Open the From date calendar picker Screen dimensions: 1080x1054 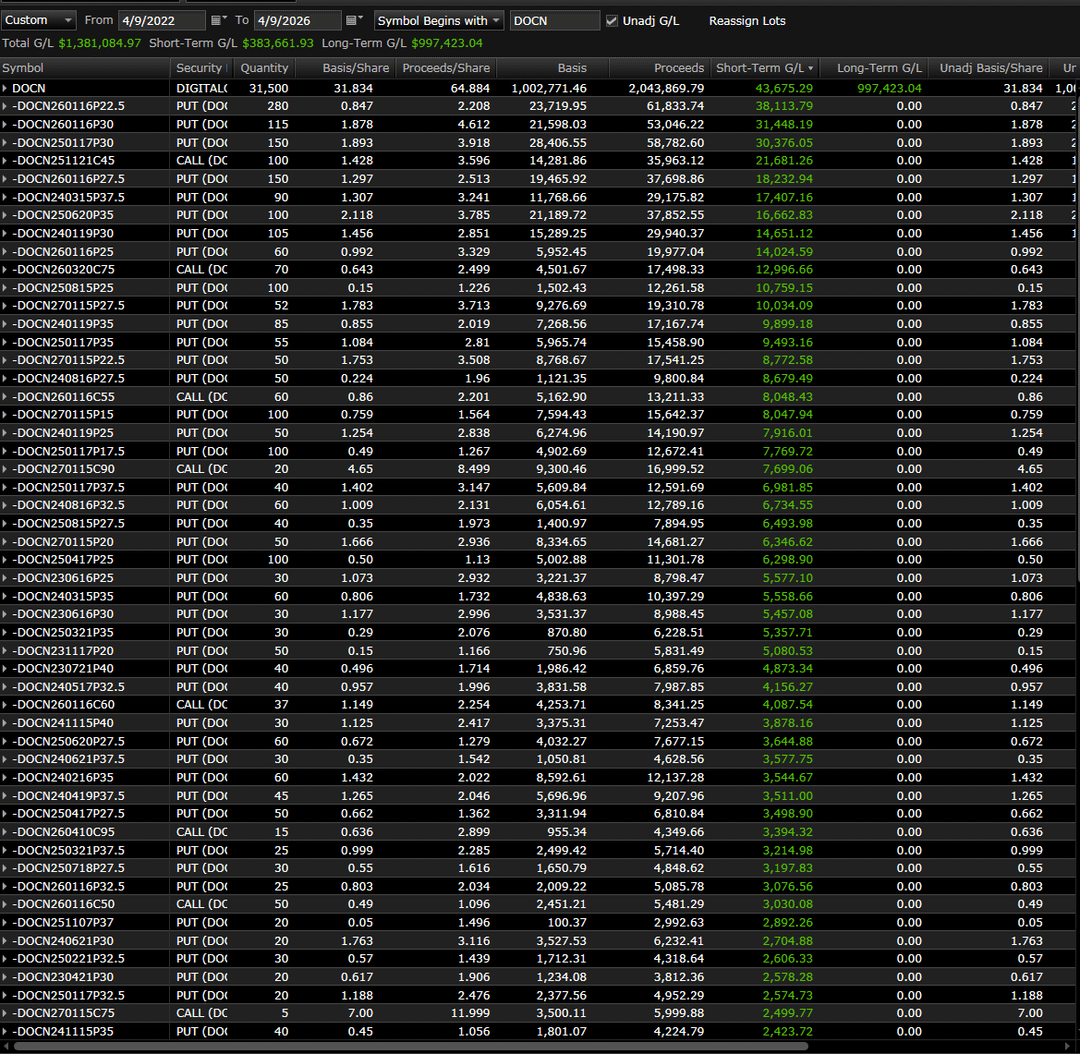click(x=219, y=20)
